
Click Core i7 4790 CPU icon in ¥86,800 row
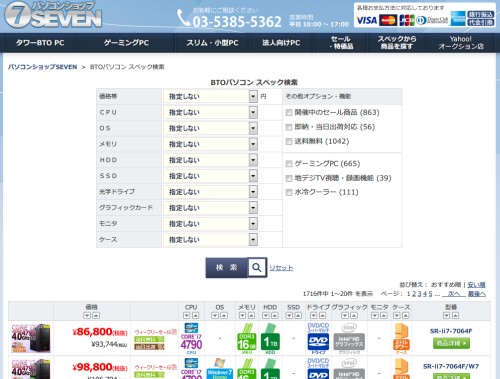tap(191, 338)
